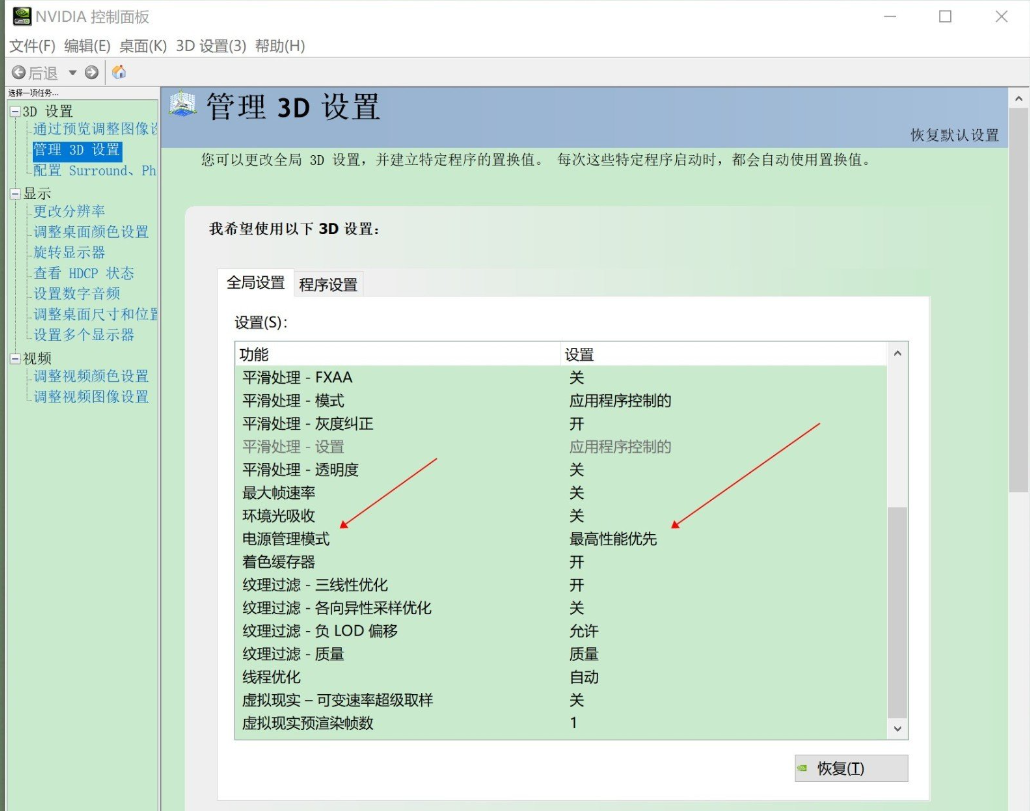Open 旋转显示器 in the sidebar
This screenshot has height=811, width=1030.
pyautogui.click(x=69, y=253)
